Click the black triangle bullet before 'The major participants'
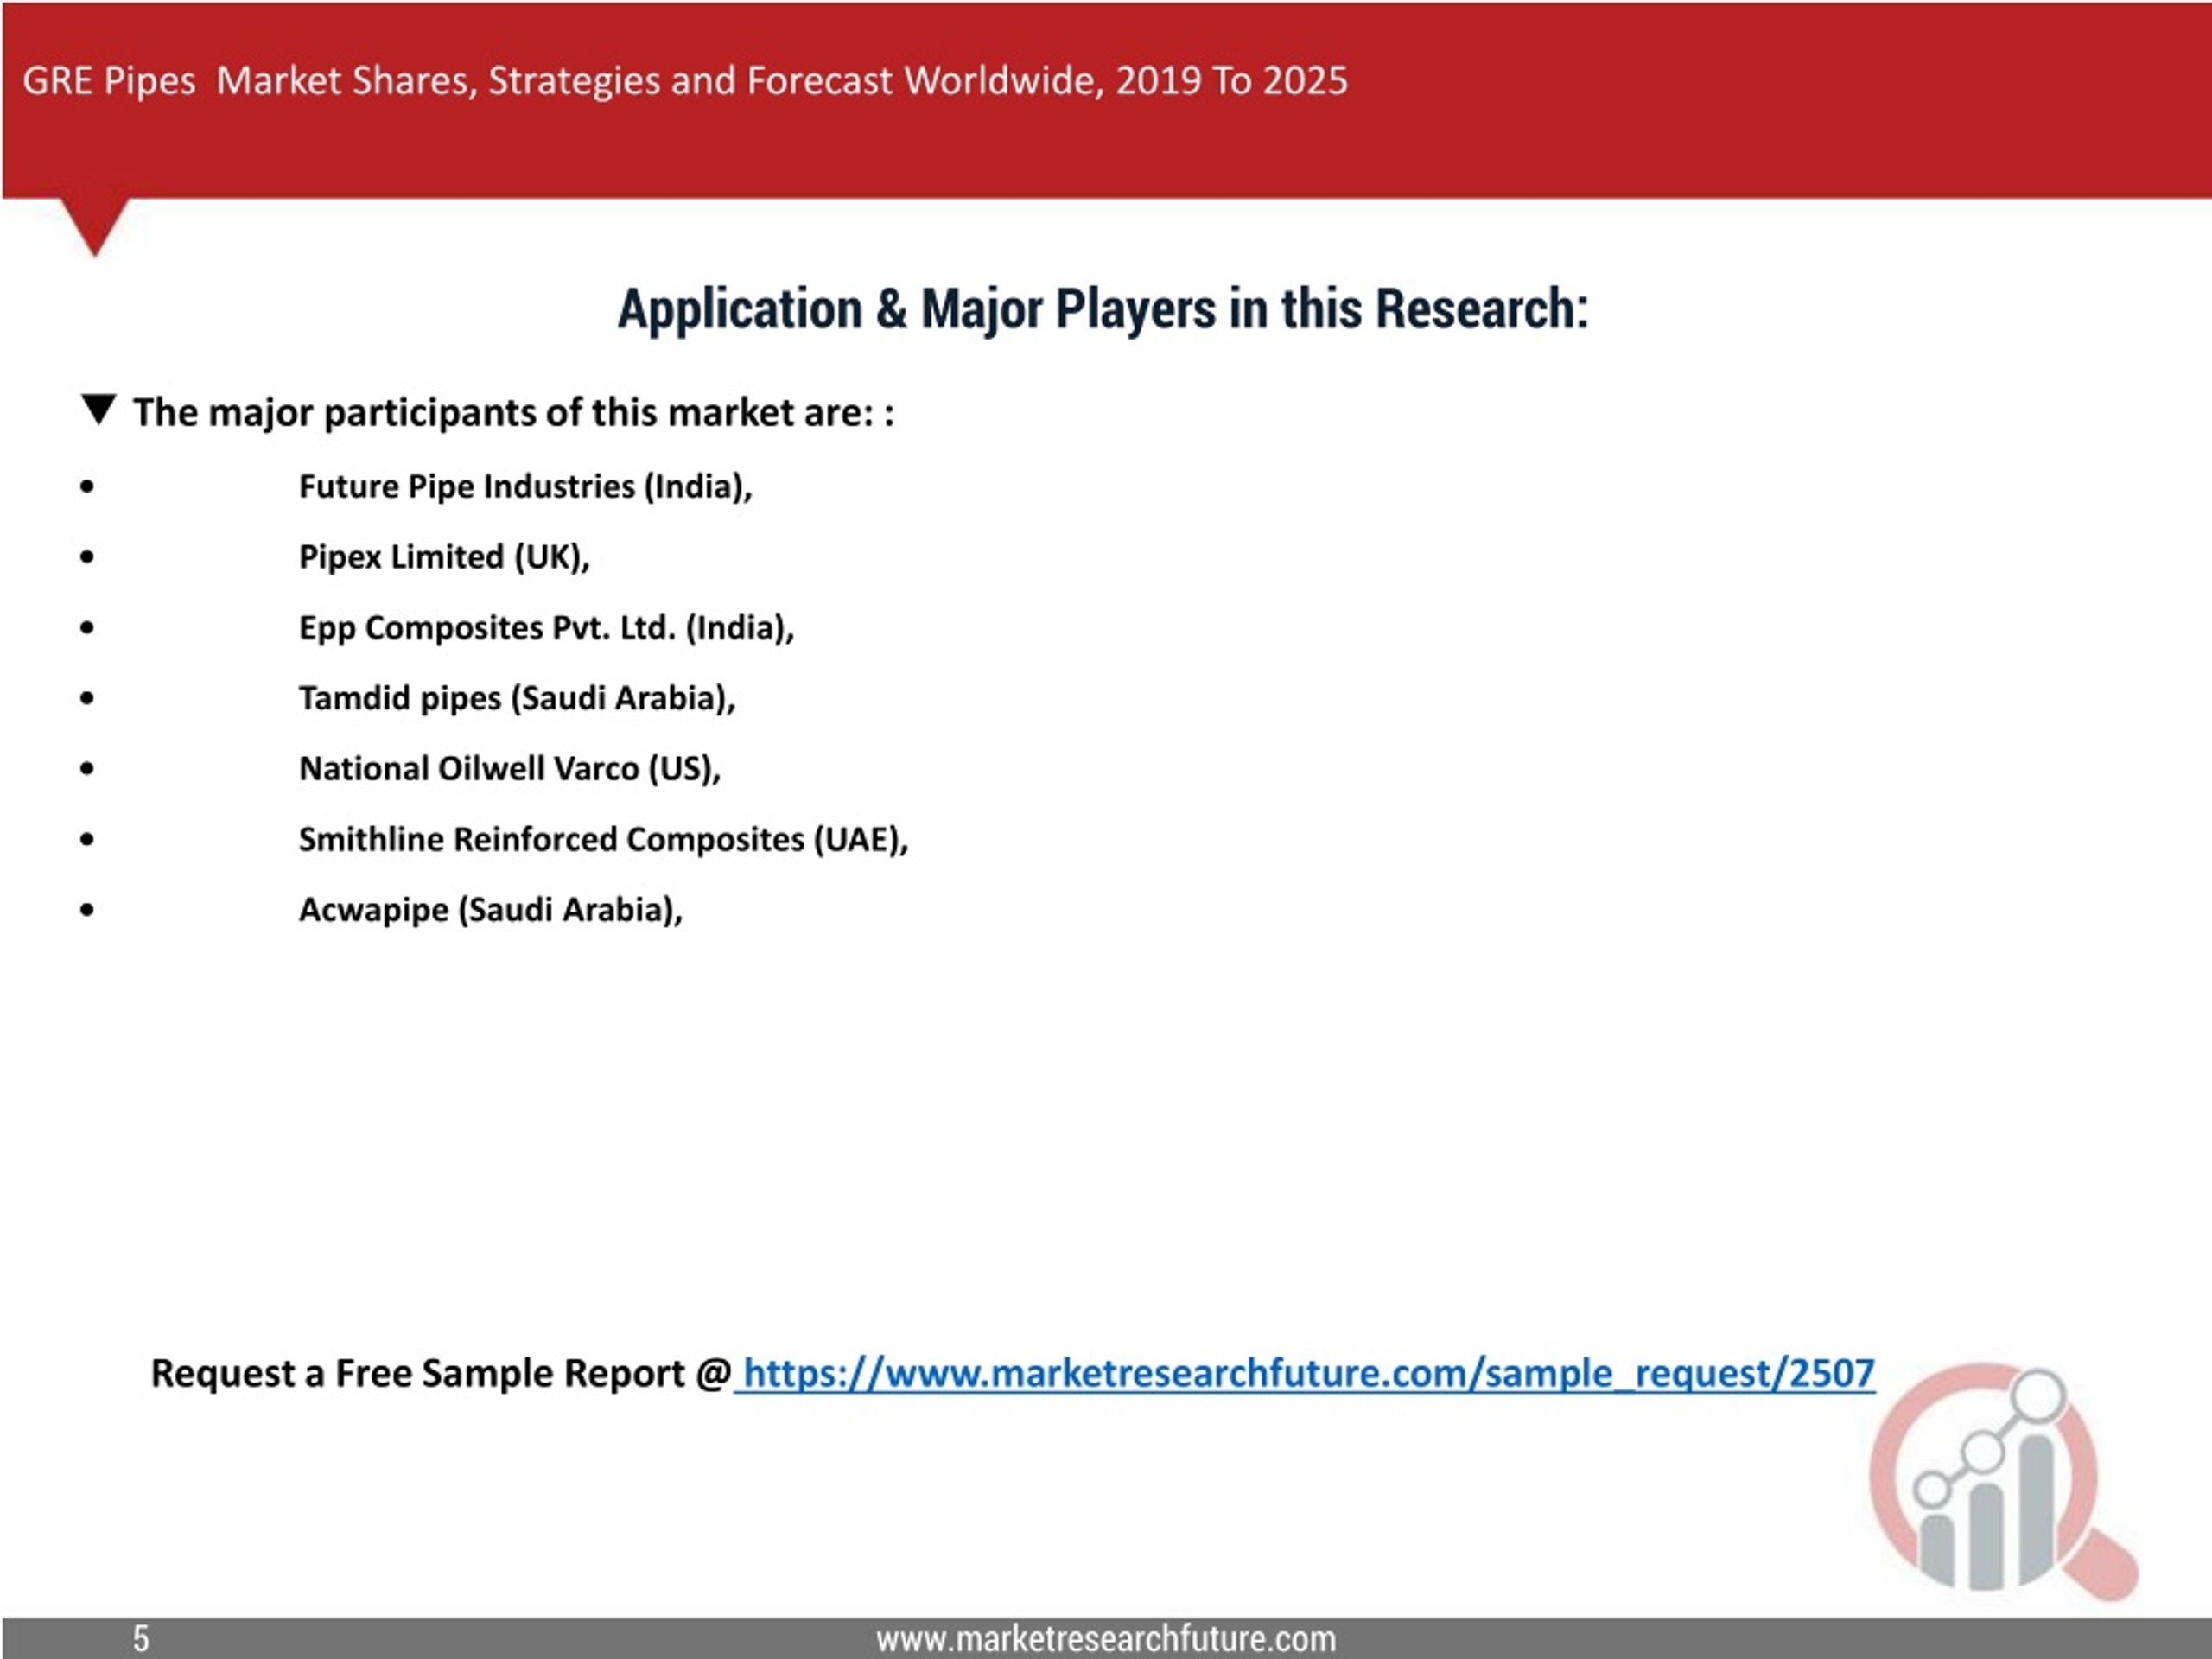 tap(99, 409)
